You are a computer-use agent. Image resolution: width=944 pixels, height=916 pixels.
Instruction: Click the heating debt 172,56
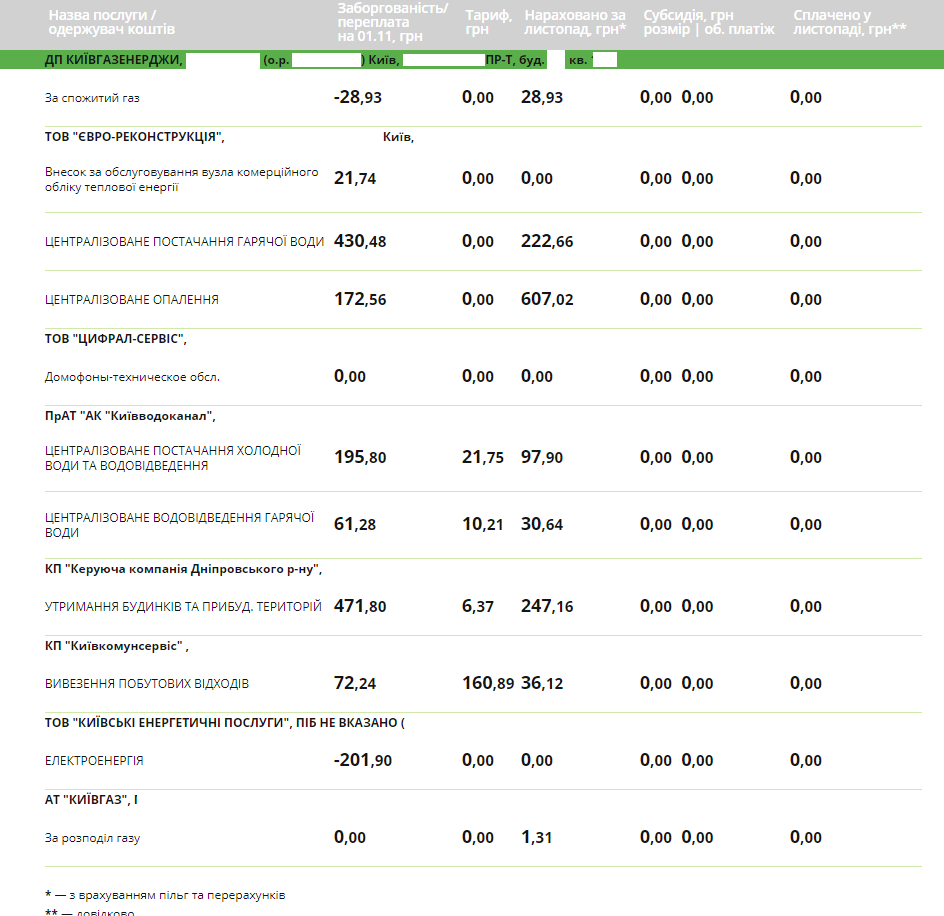click(x=360, y=299)
